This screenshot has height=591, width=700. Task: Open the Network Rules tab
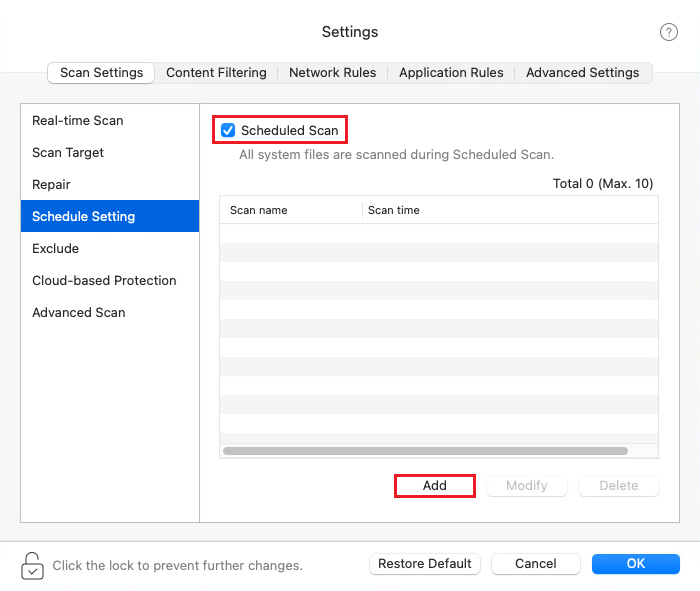333,73
